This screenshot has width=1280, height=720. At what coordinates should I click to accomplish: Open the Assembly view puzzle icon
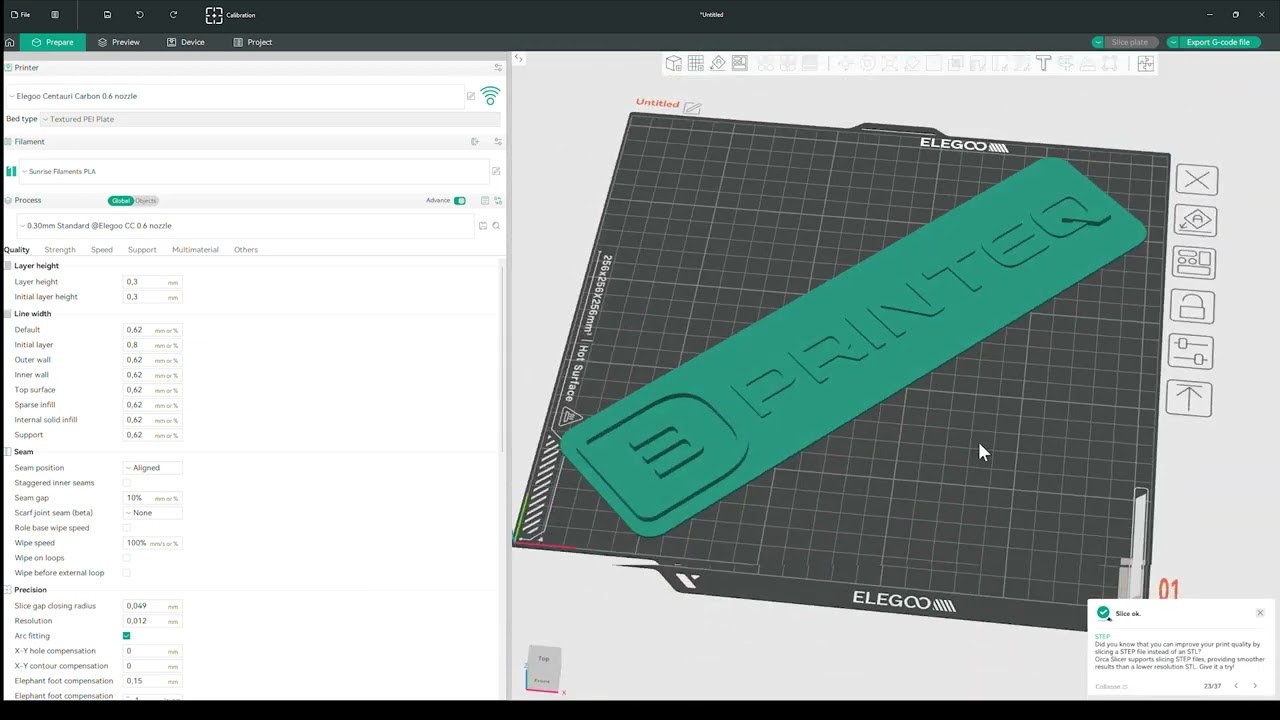pyautogui.click(x=1146, y=63)
